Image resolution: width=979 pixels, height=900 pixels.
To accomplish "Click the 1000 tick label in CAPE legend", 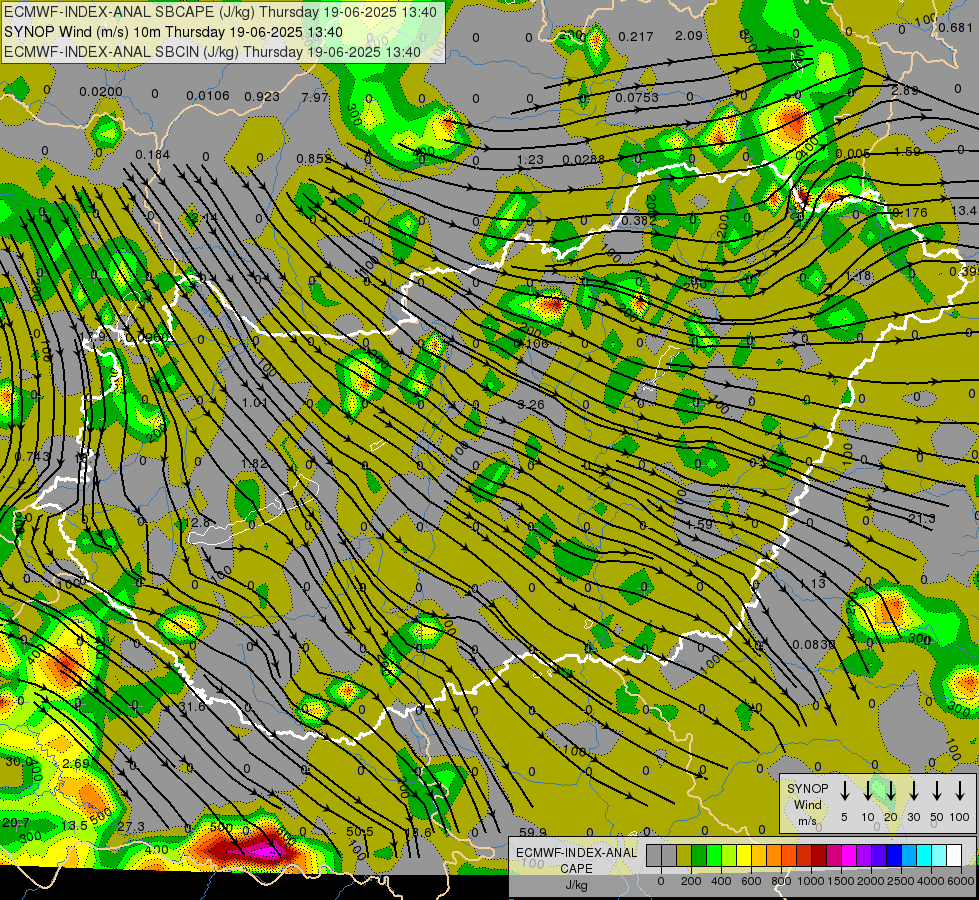I will pos(811,881).
